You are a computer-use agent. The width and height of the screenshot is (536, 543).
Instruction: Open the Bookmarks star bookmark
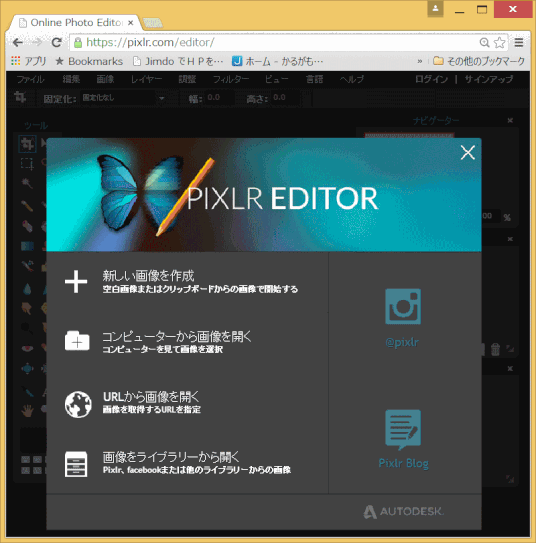point(89,61)
